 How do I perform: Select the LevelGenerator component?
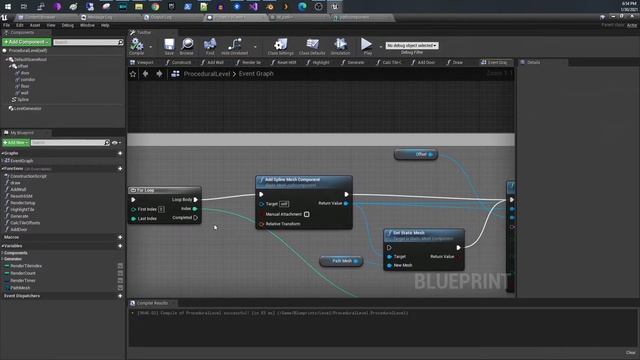[x=25, y=109]
